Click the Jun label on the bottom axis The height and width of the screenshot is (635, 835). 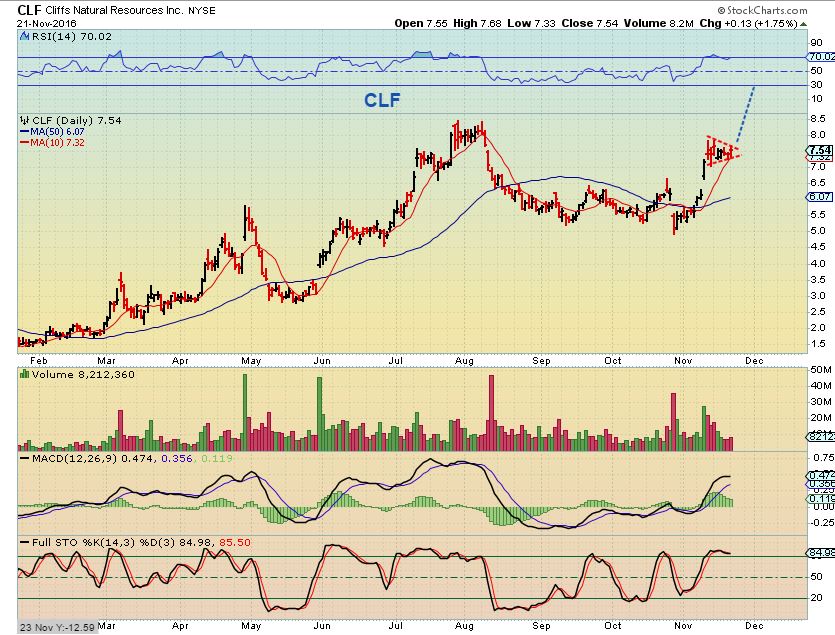pos(322,625)
